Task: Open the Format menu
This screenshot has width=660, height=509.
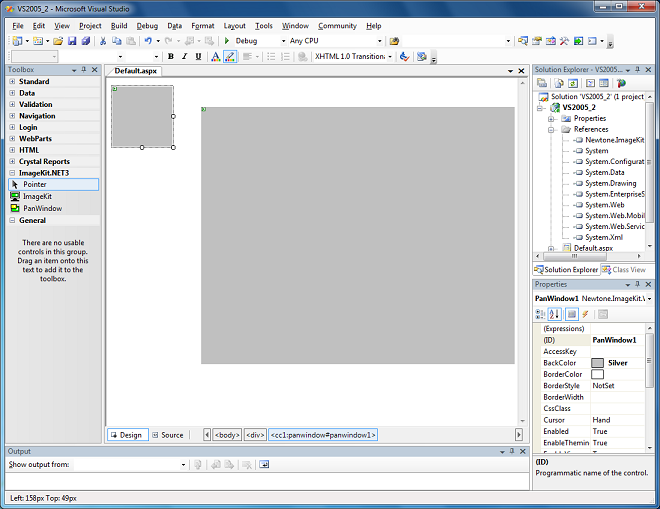Action: click(x=203, y=26)
